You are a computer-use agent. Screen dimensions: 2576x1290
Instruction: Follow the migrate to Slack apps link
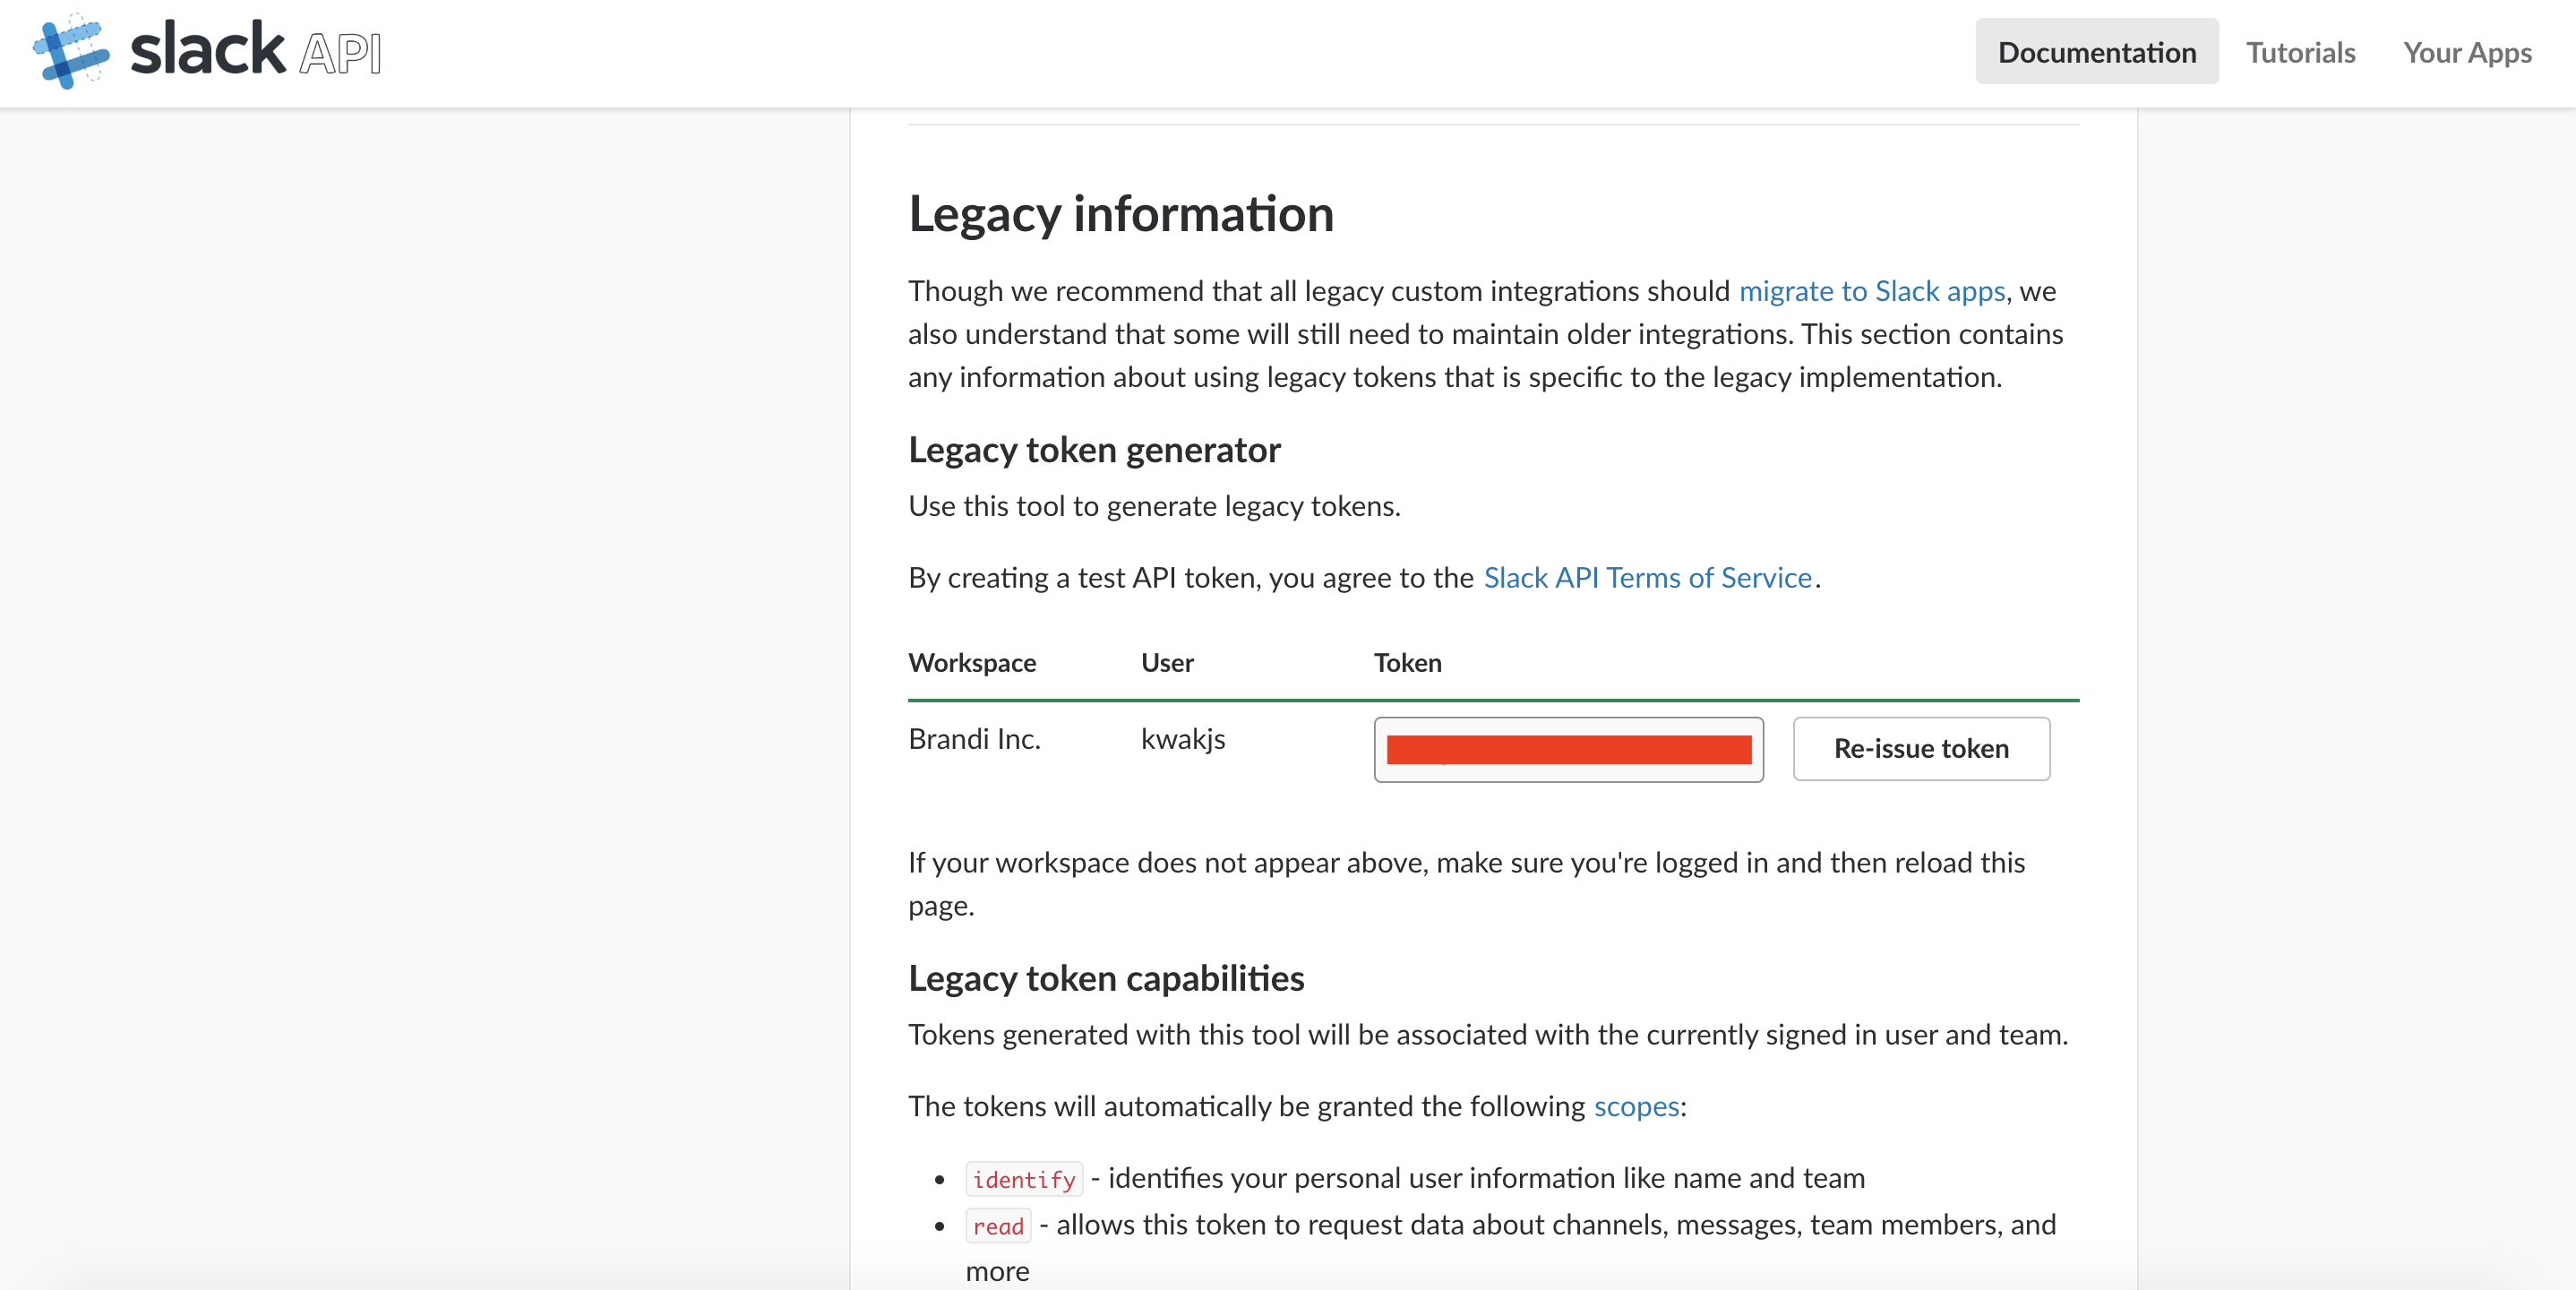(x=1872, y=291)
